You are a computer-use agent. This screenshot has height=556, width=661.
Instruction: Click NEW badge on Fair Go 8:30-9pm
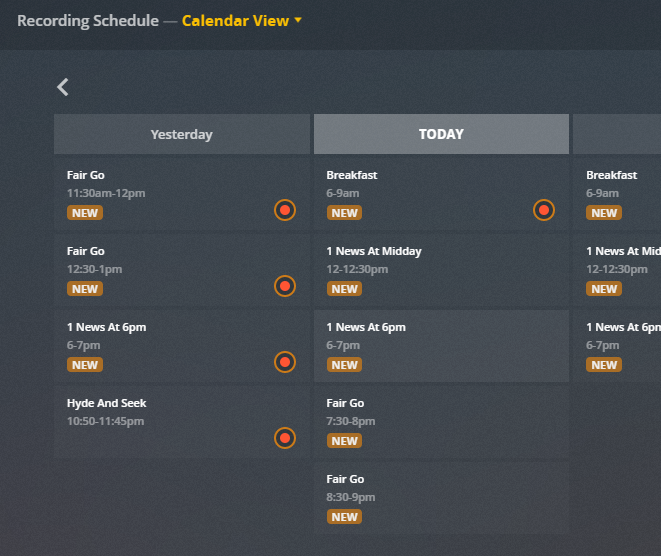click(x=344, y=517)
